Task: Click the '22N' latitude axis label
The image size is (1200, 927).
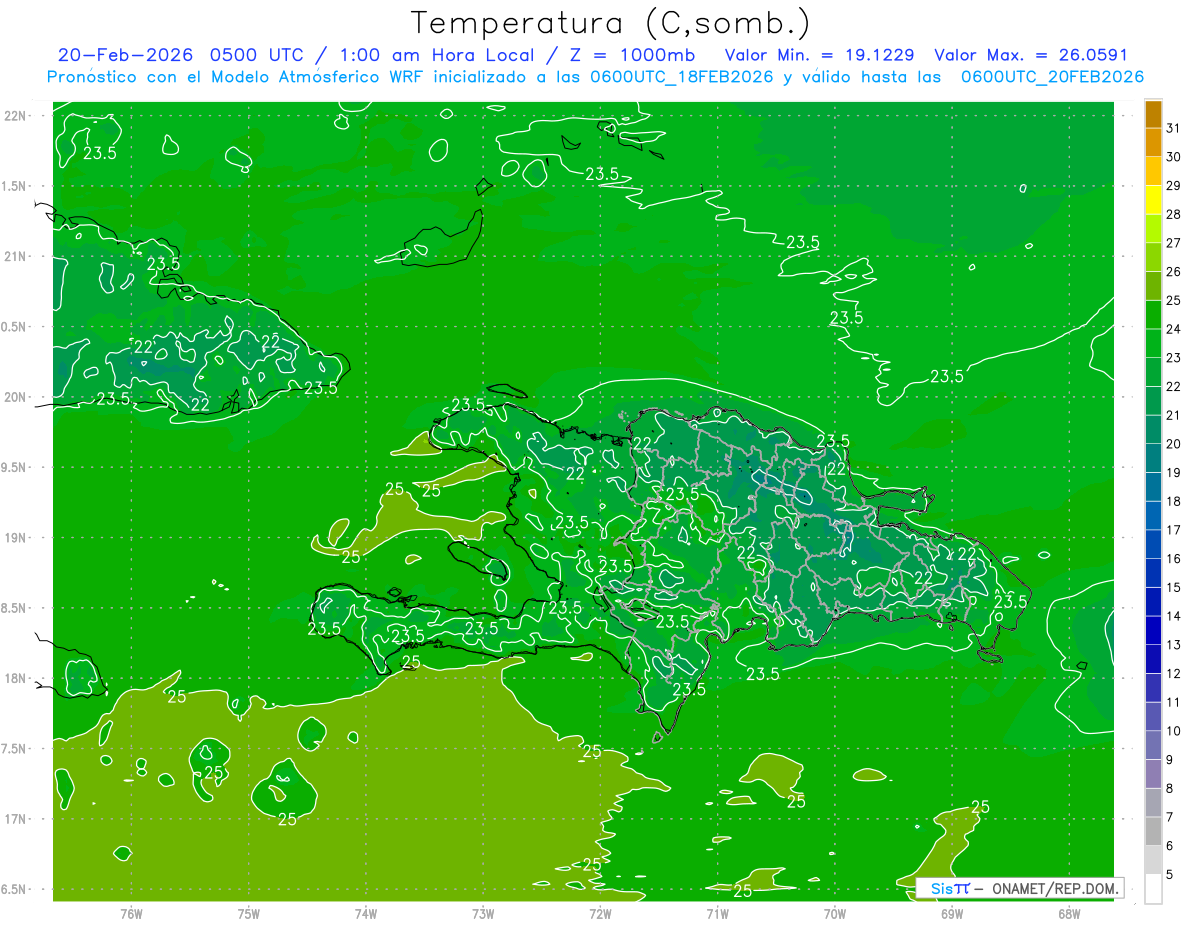Action: (17, 115)
